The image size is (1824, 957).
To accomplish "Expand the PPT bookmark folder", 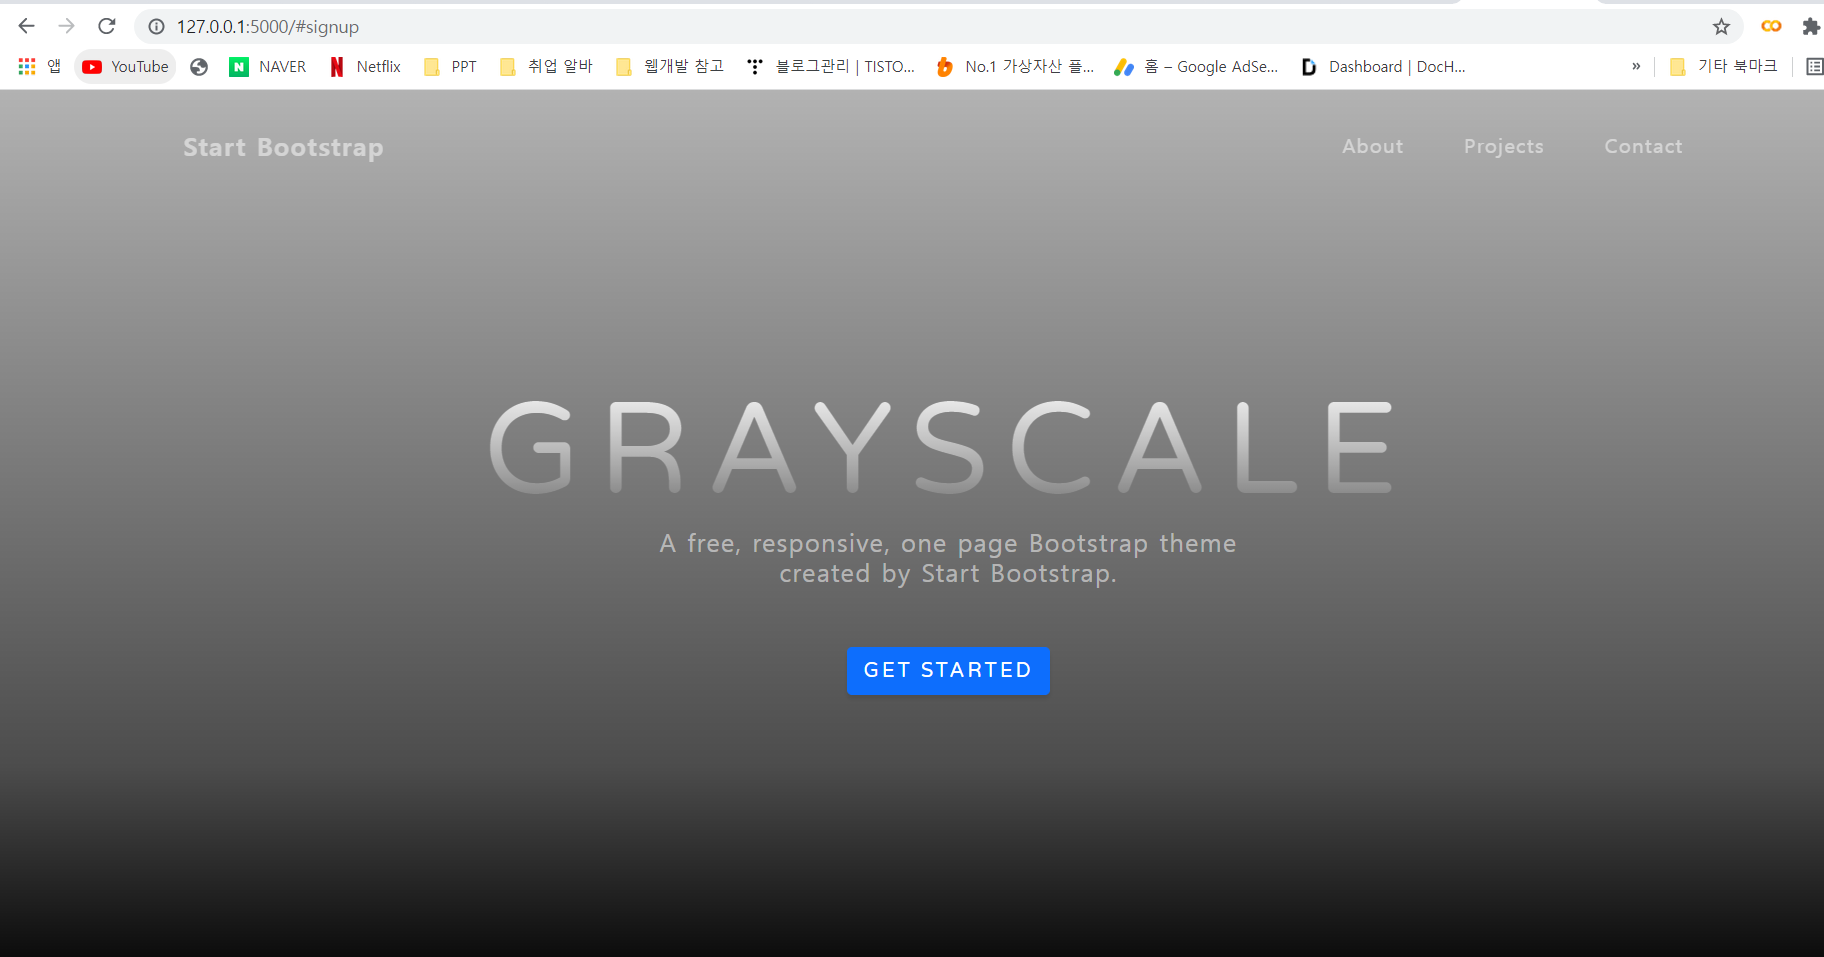I will [451, 66].
